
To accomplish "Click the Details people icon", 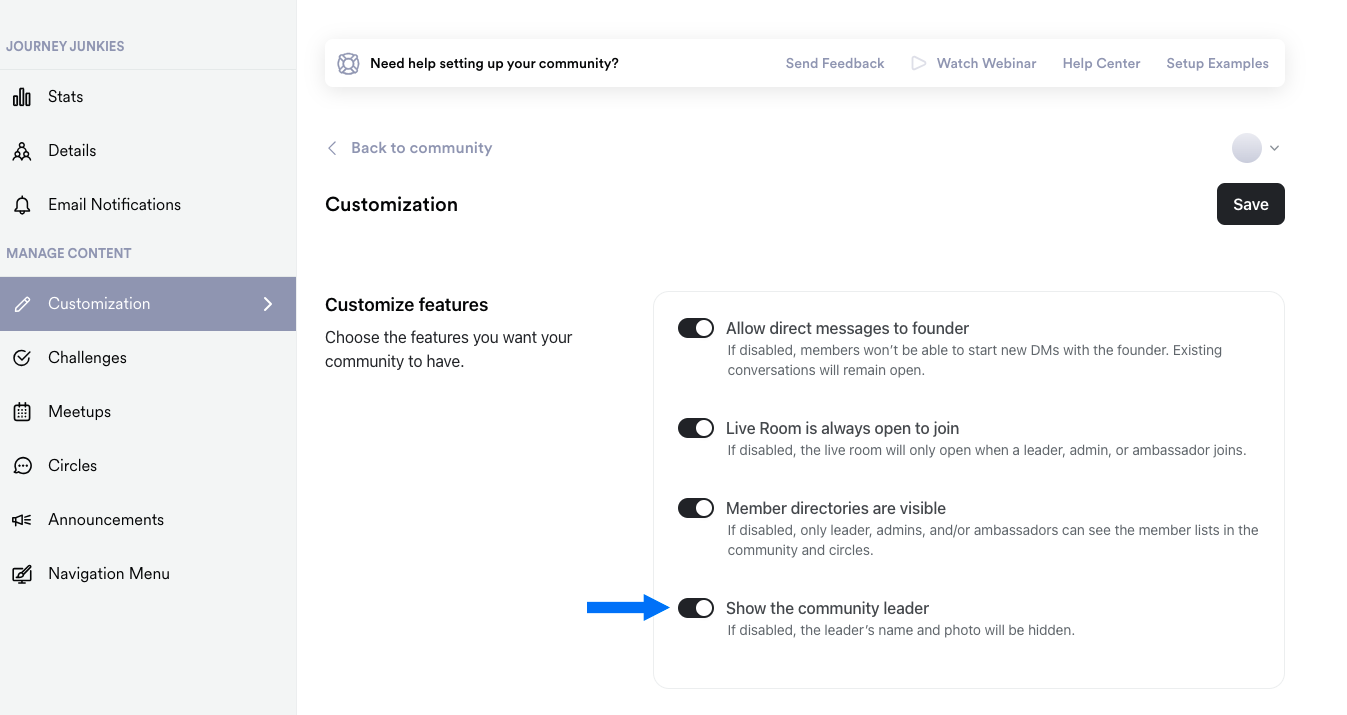I will click(x=21, y=151).
